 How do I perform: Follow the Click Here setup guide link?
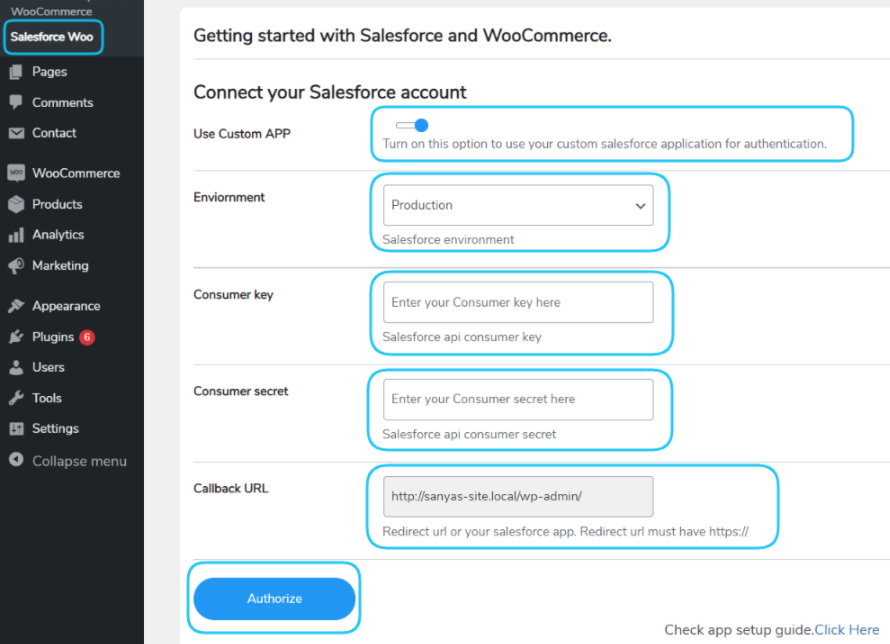[x=847, y=630]
